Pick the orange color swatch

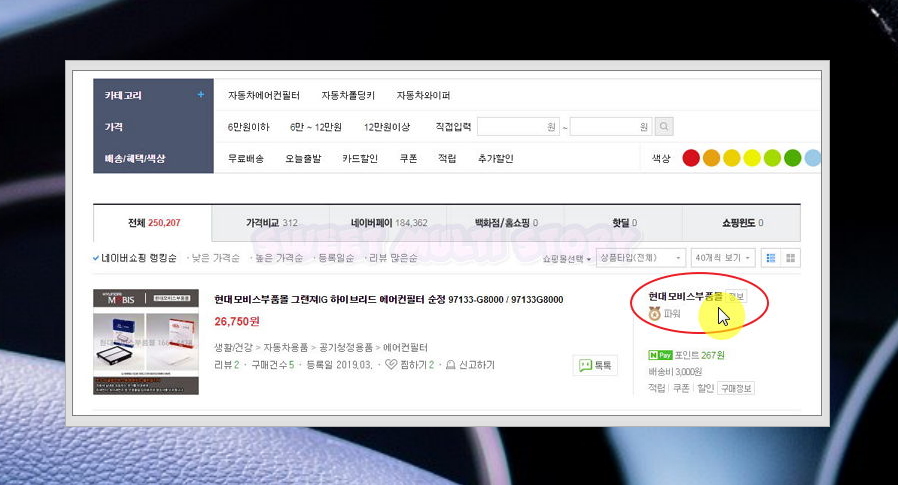(711, 158)
